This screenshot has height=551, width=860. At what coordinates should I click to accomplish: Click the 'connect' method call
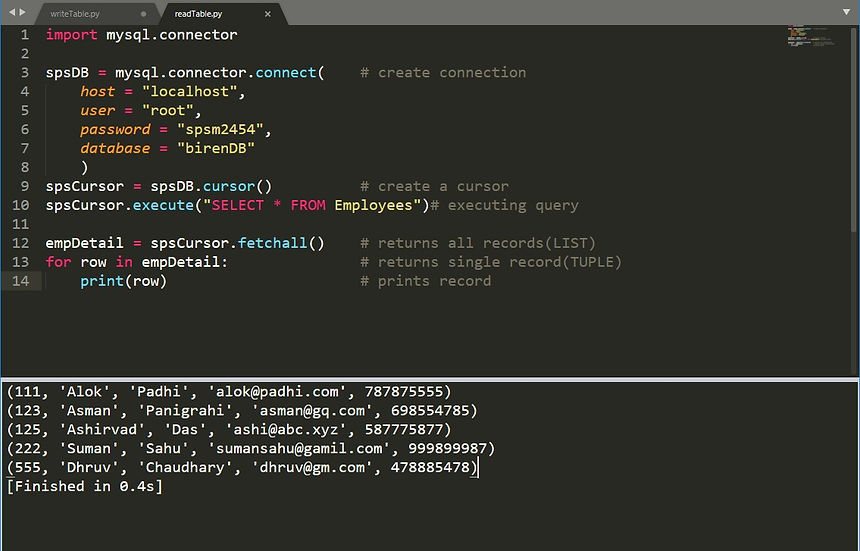pos(286,72)
